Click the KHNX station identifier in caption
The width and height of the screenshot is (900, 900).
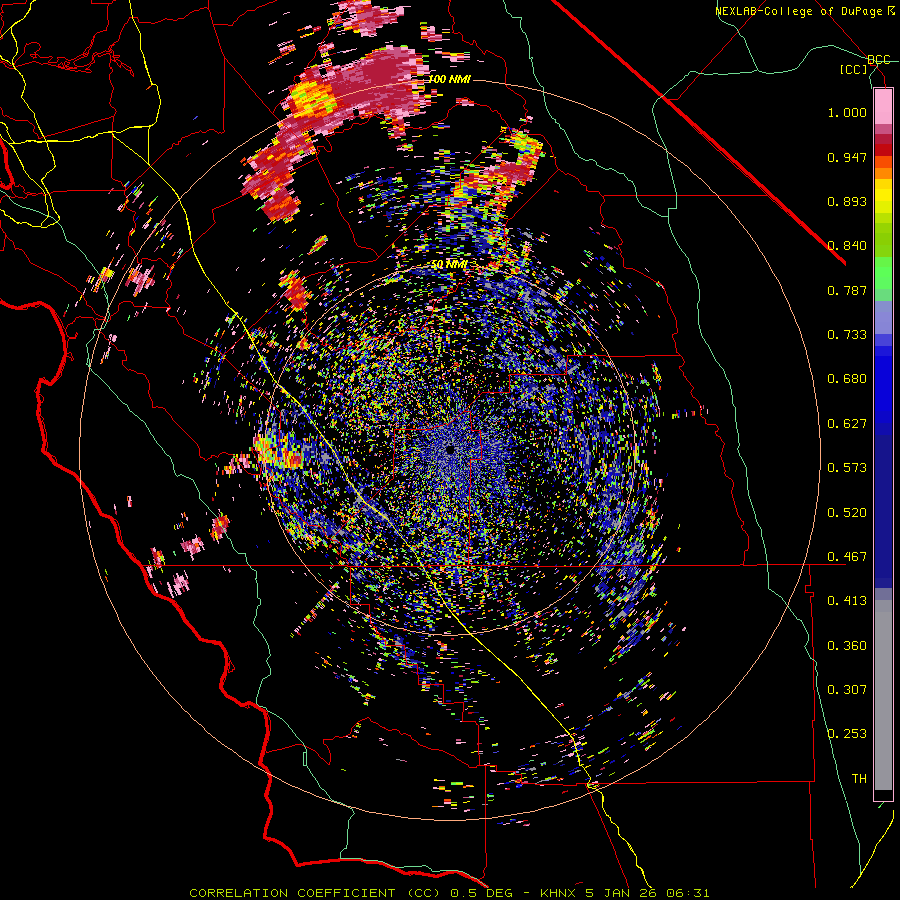(558, 893)
